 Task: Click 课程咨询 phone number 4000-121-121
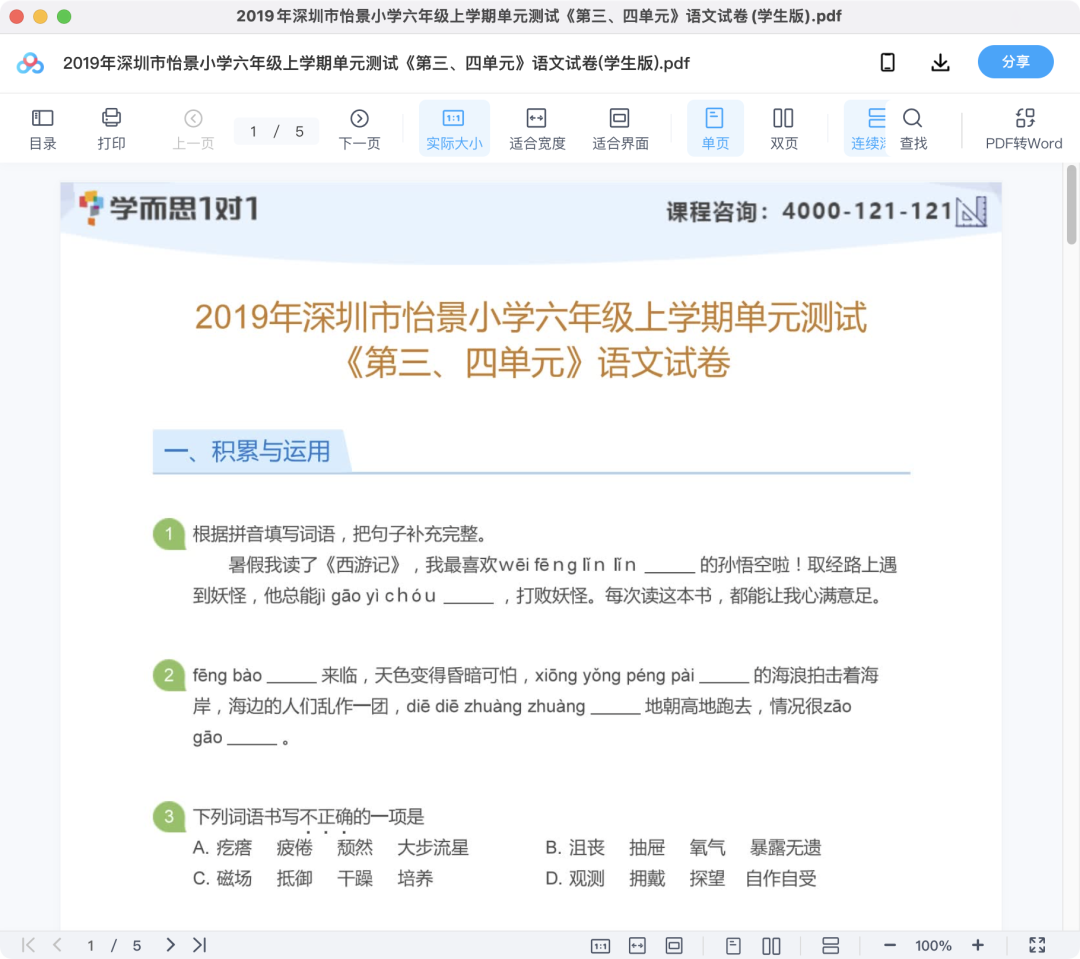pos(867,211)
